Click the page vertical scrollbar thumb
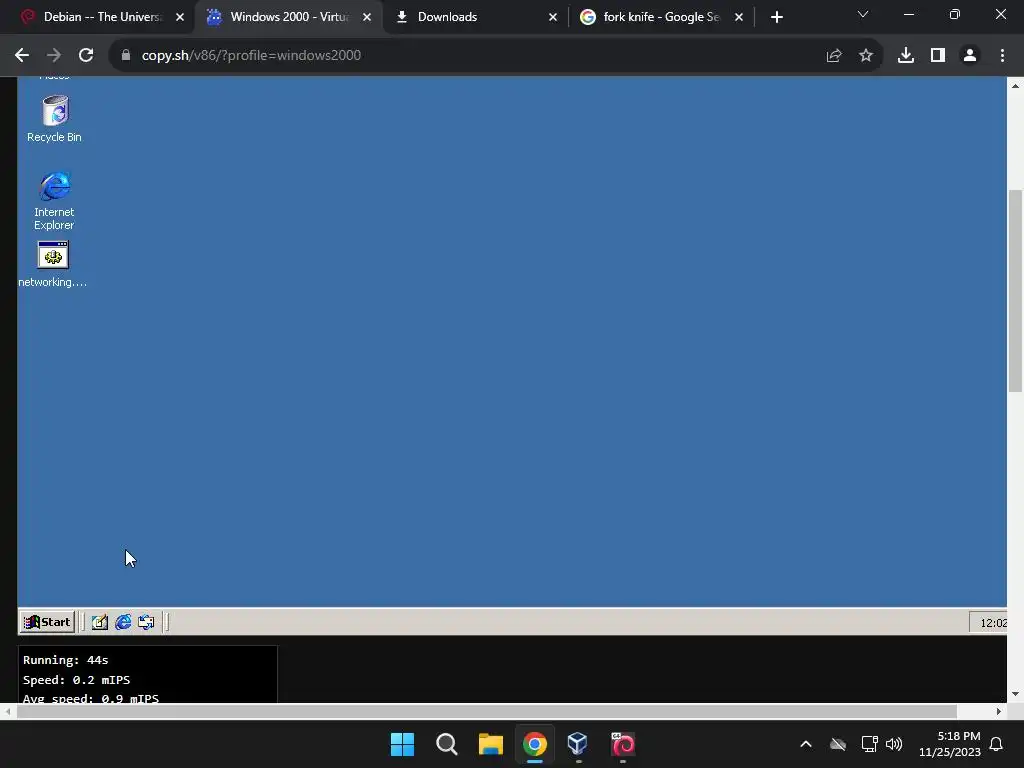 (1016, 291)
